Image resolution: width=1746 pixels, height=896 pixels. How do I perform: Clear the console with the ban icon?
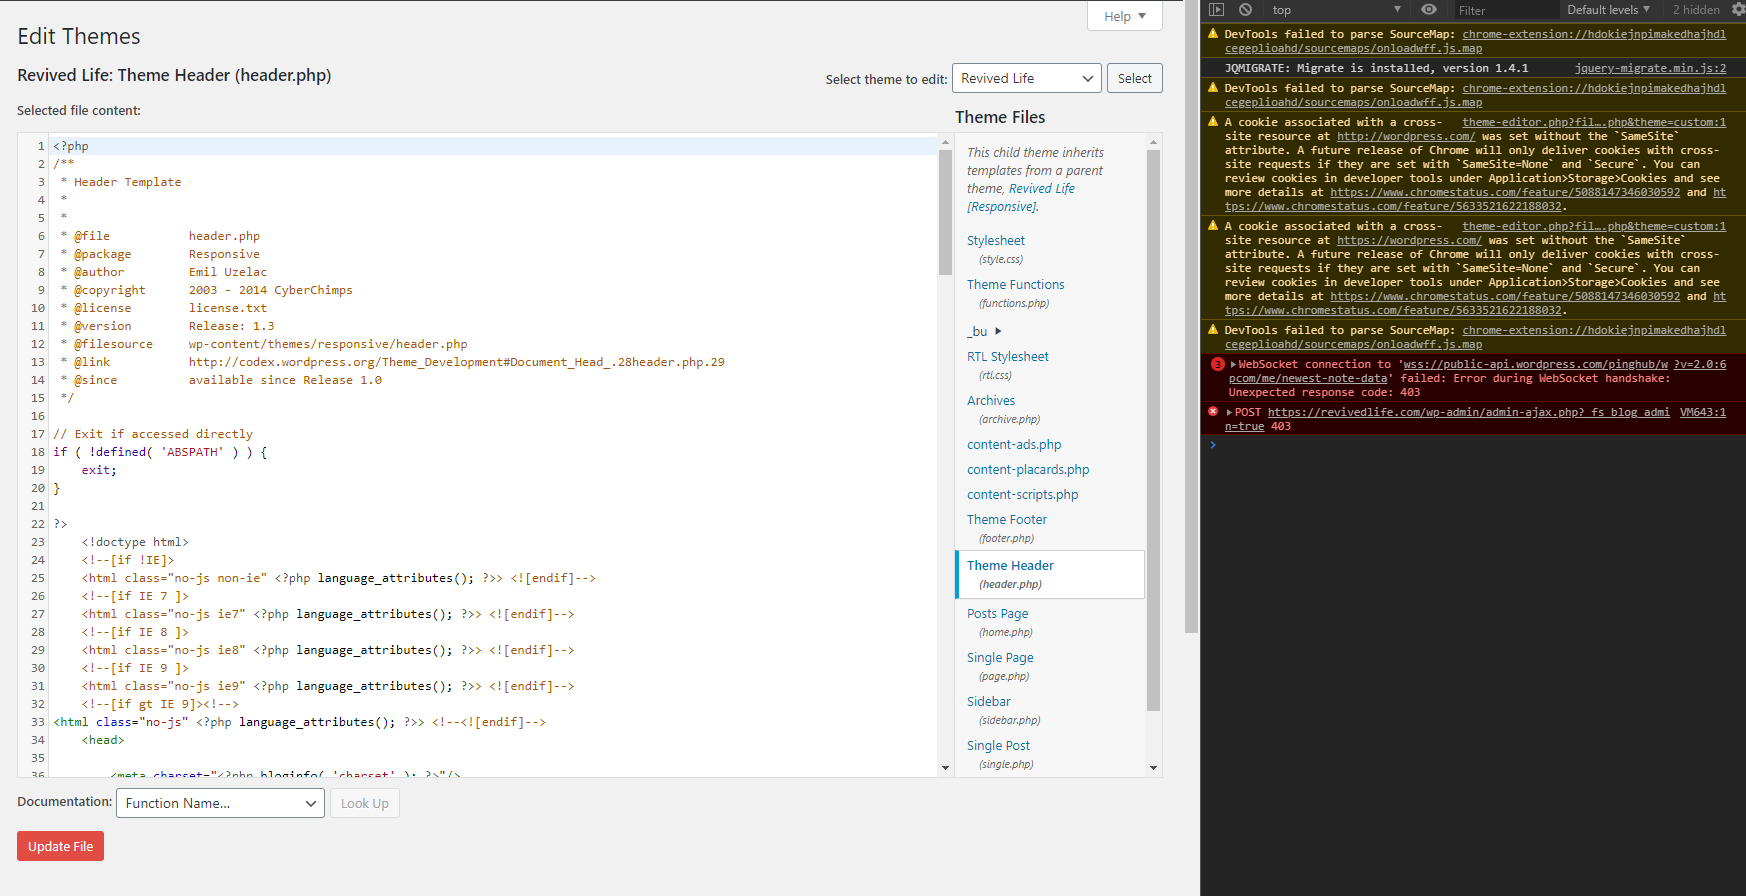click(1245, 10)
